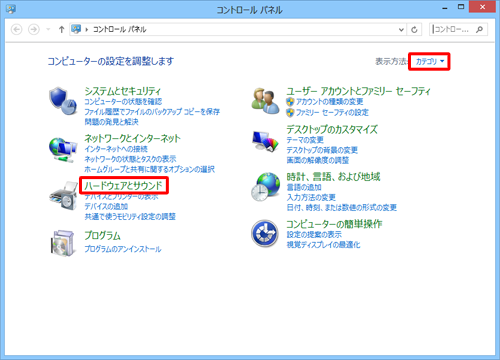Click デバイスの追加 link
The image size is (500, 360).
coord(106,206)
